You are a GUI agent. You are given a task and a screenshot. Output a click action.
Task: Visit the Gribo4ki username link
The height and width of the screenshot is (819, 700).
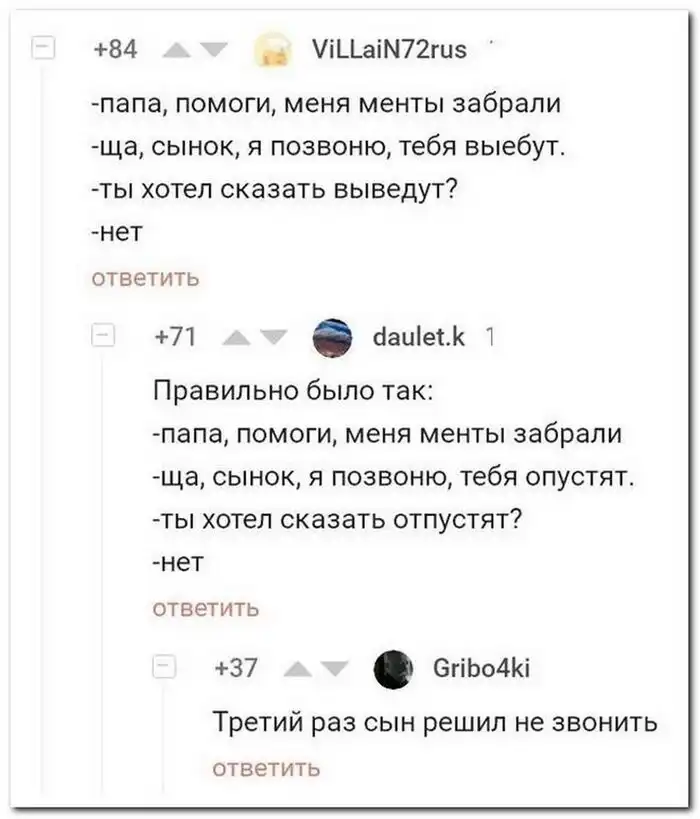pos(484,669)
